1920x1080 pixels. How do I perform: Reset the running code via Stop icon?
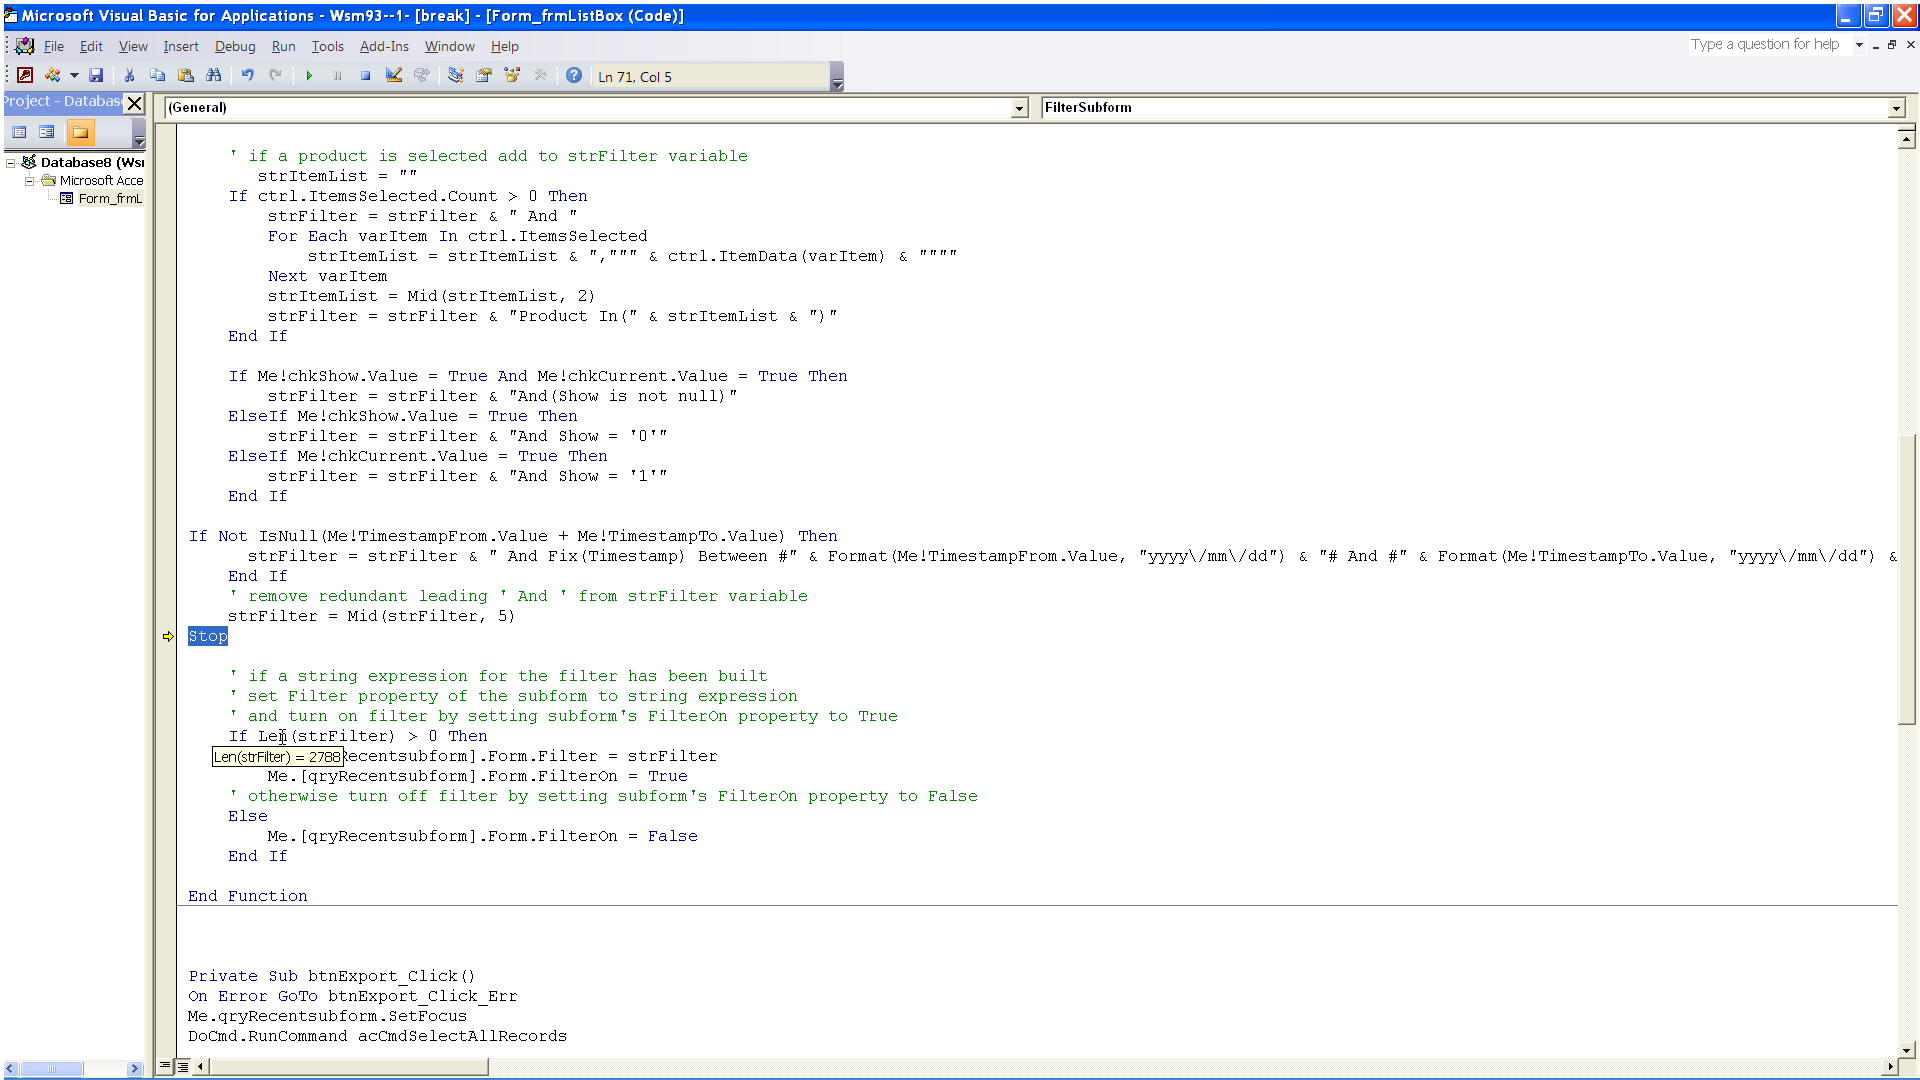365,75
